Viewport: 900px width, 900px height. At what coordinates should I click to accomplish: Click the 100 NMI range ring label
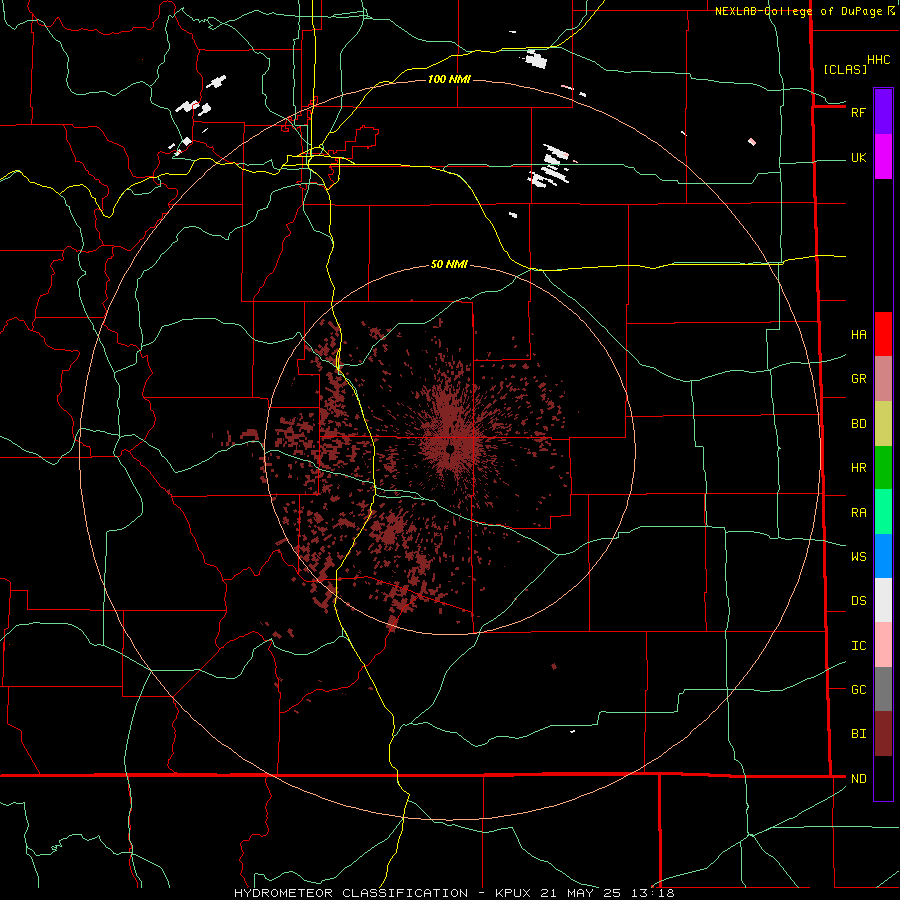pos(449,79)
